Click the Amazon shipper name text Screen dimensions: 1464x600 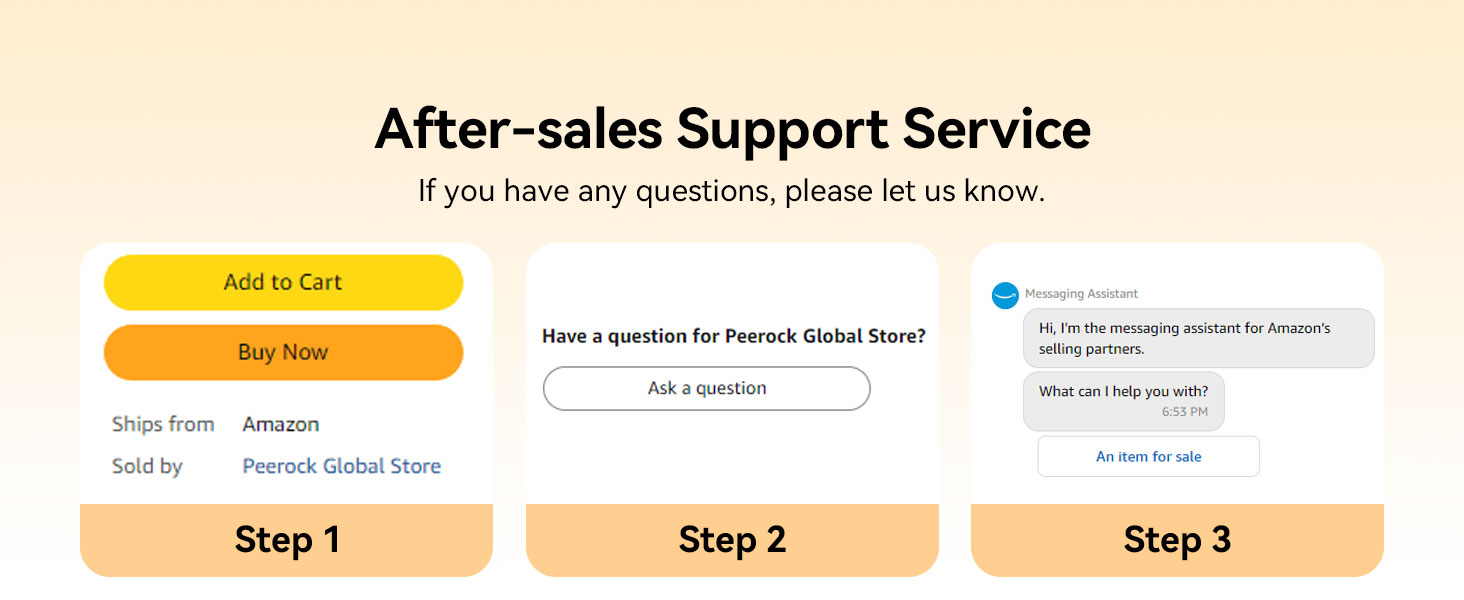280,424
